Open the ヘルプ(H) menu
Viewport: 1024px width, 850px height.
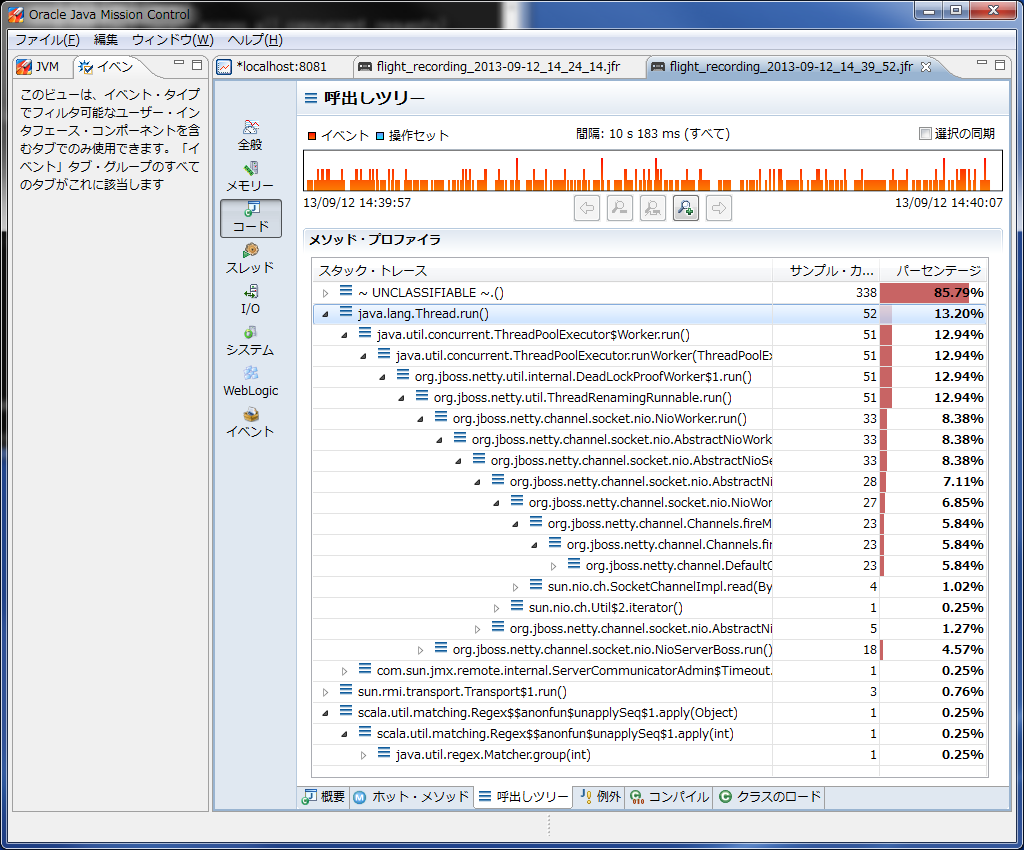[x=255, y=40]
